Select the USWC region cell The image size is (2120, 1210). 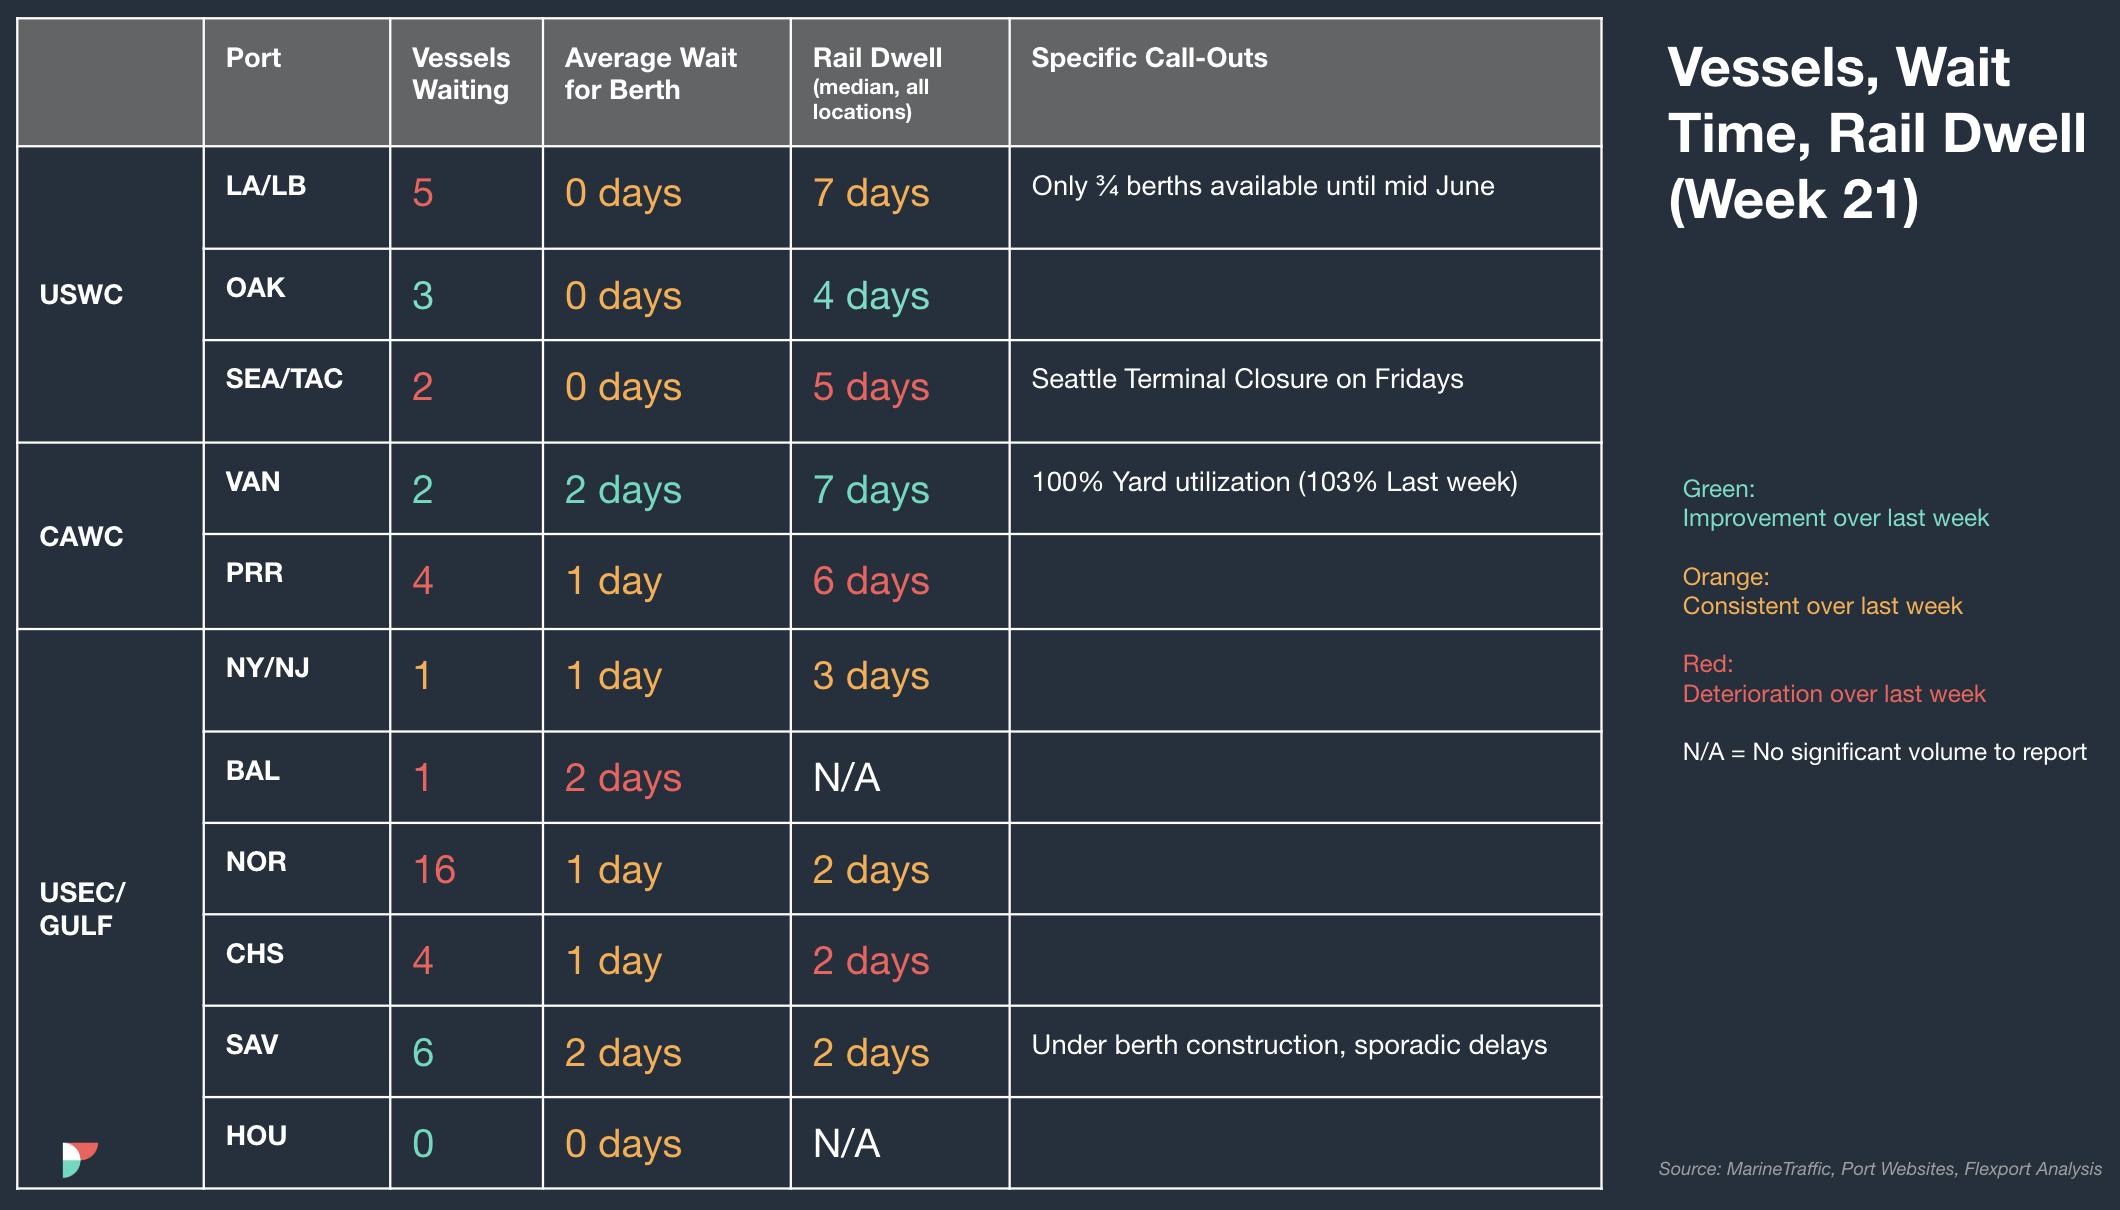point(110,294)
